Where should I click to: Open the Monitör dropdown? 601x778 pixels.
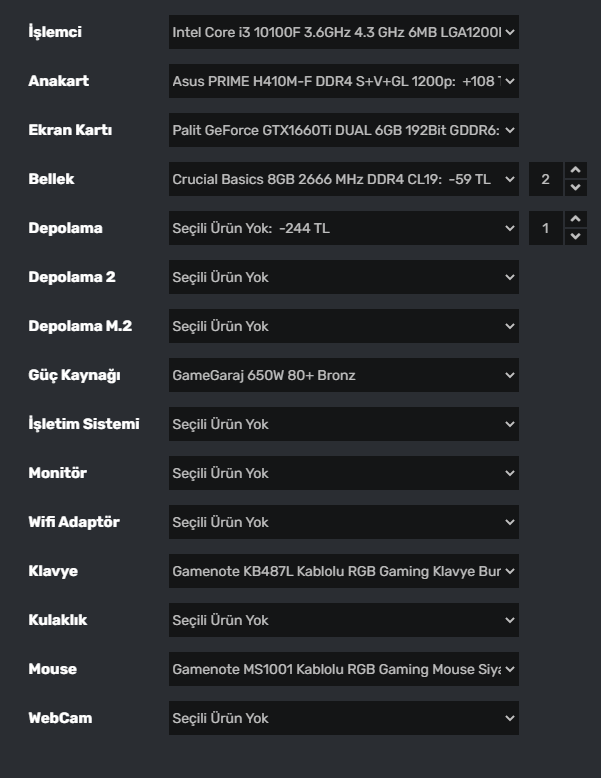click(x=343, y=473)
